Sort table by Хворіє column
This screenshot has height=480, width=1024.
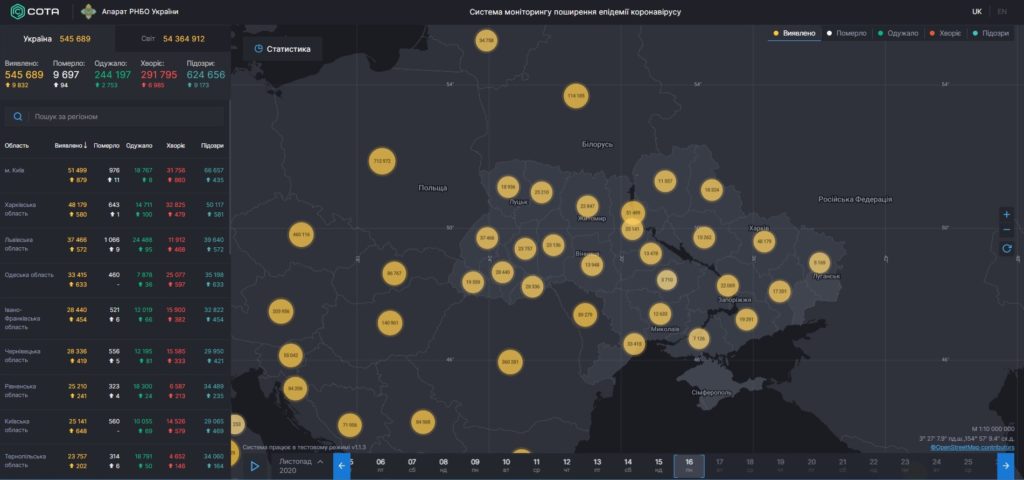[176, 146]
